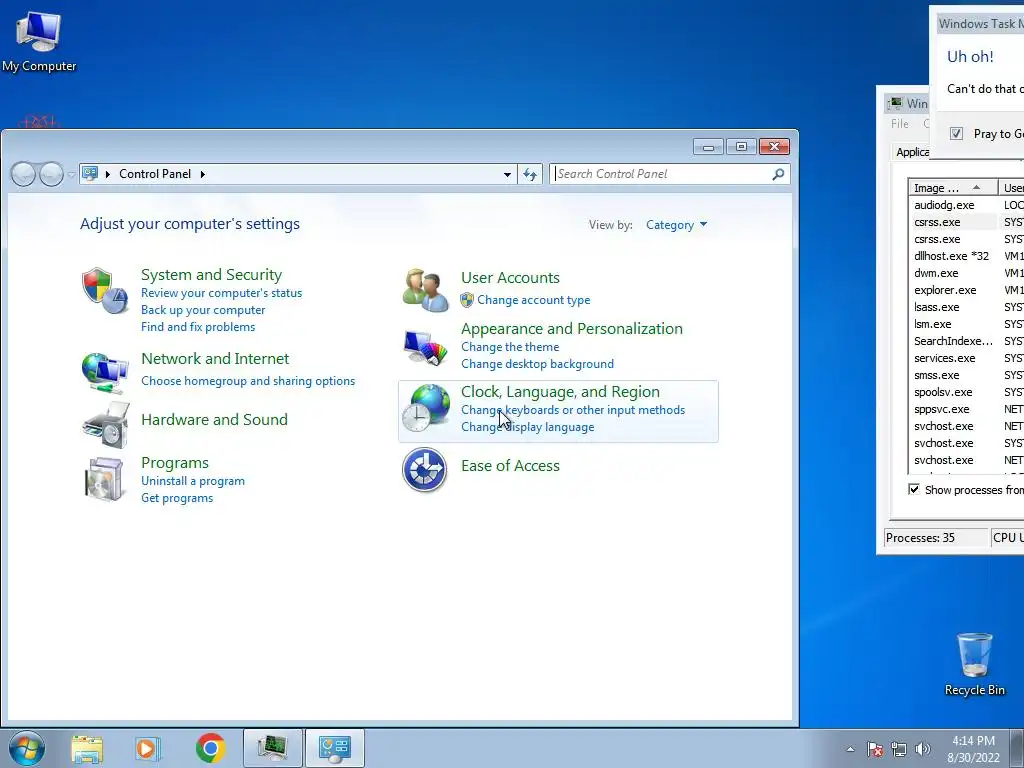1024x768 pixels.
Task: Click the search magnifier icon in Control Panel
Action: [x=778, y=174]
